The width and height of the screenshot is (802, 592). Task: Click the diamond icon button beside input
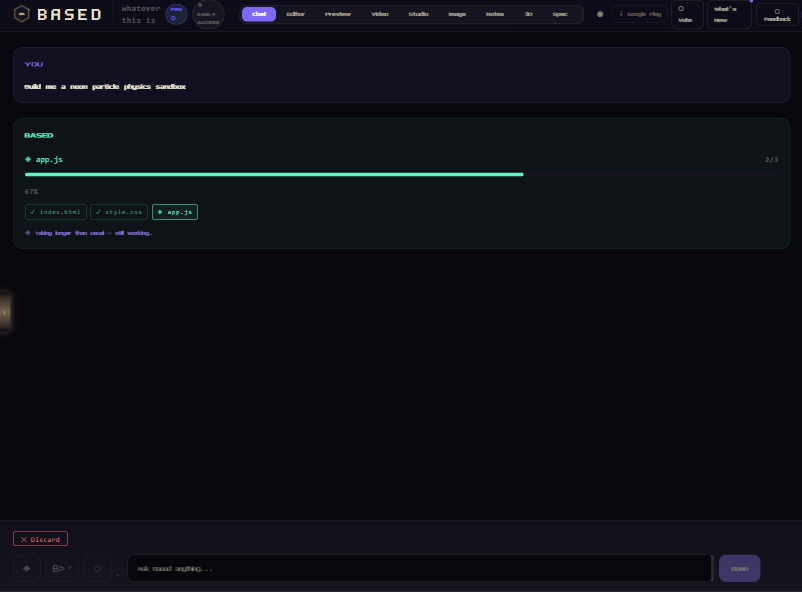pyautogui.click(x=27, y=568)
